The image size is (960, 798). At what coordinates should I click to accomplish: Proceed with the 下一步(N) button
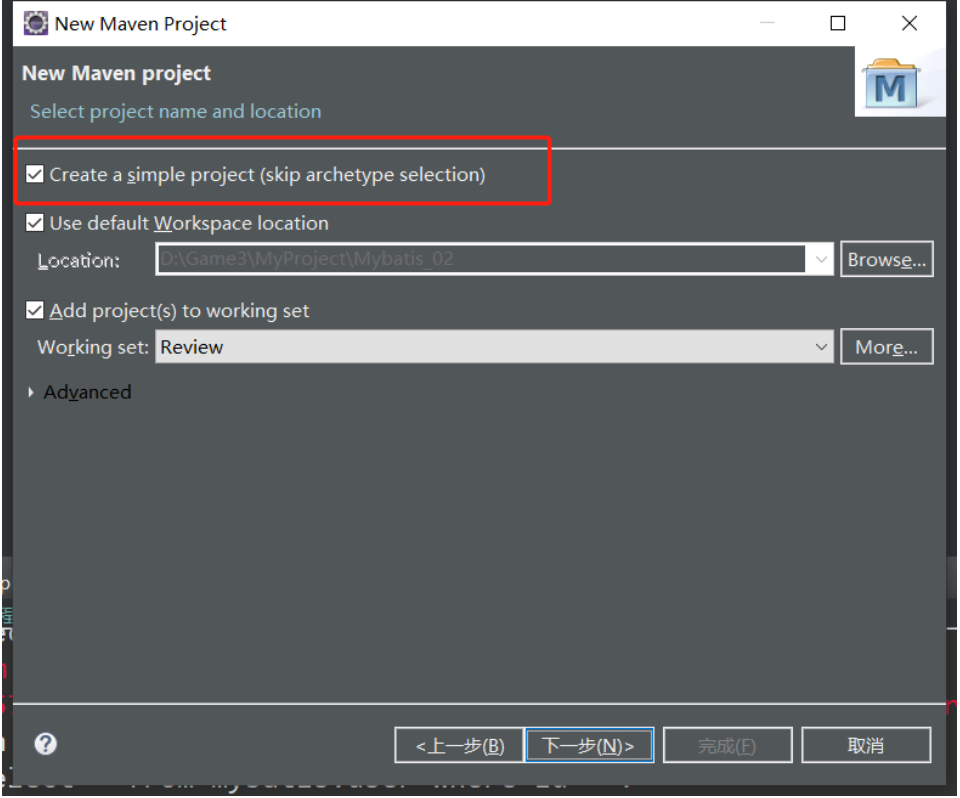pyautogui.click(x=589, y=745)
